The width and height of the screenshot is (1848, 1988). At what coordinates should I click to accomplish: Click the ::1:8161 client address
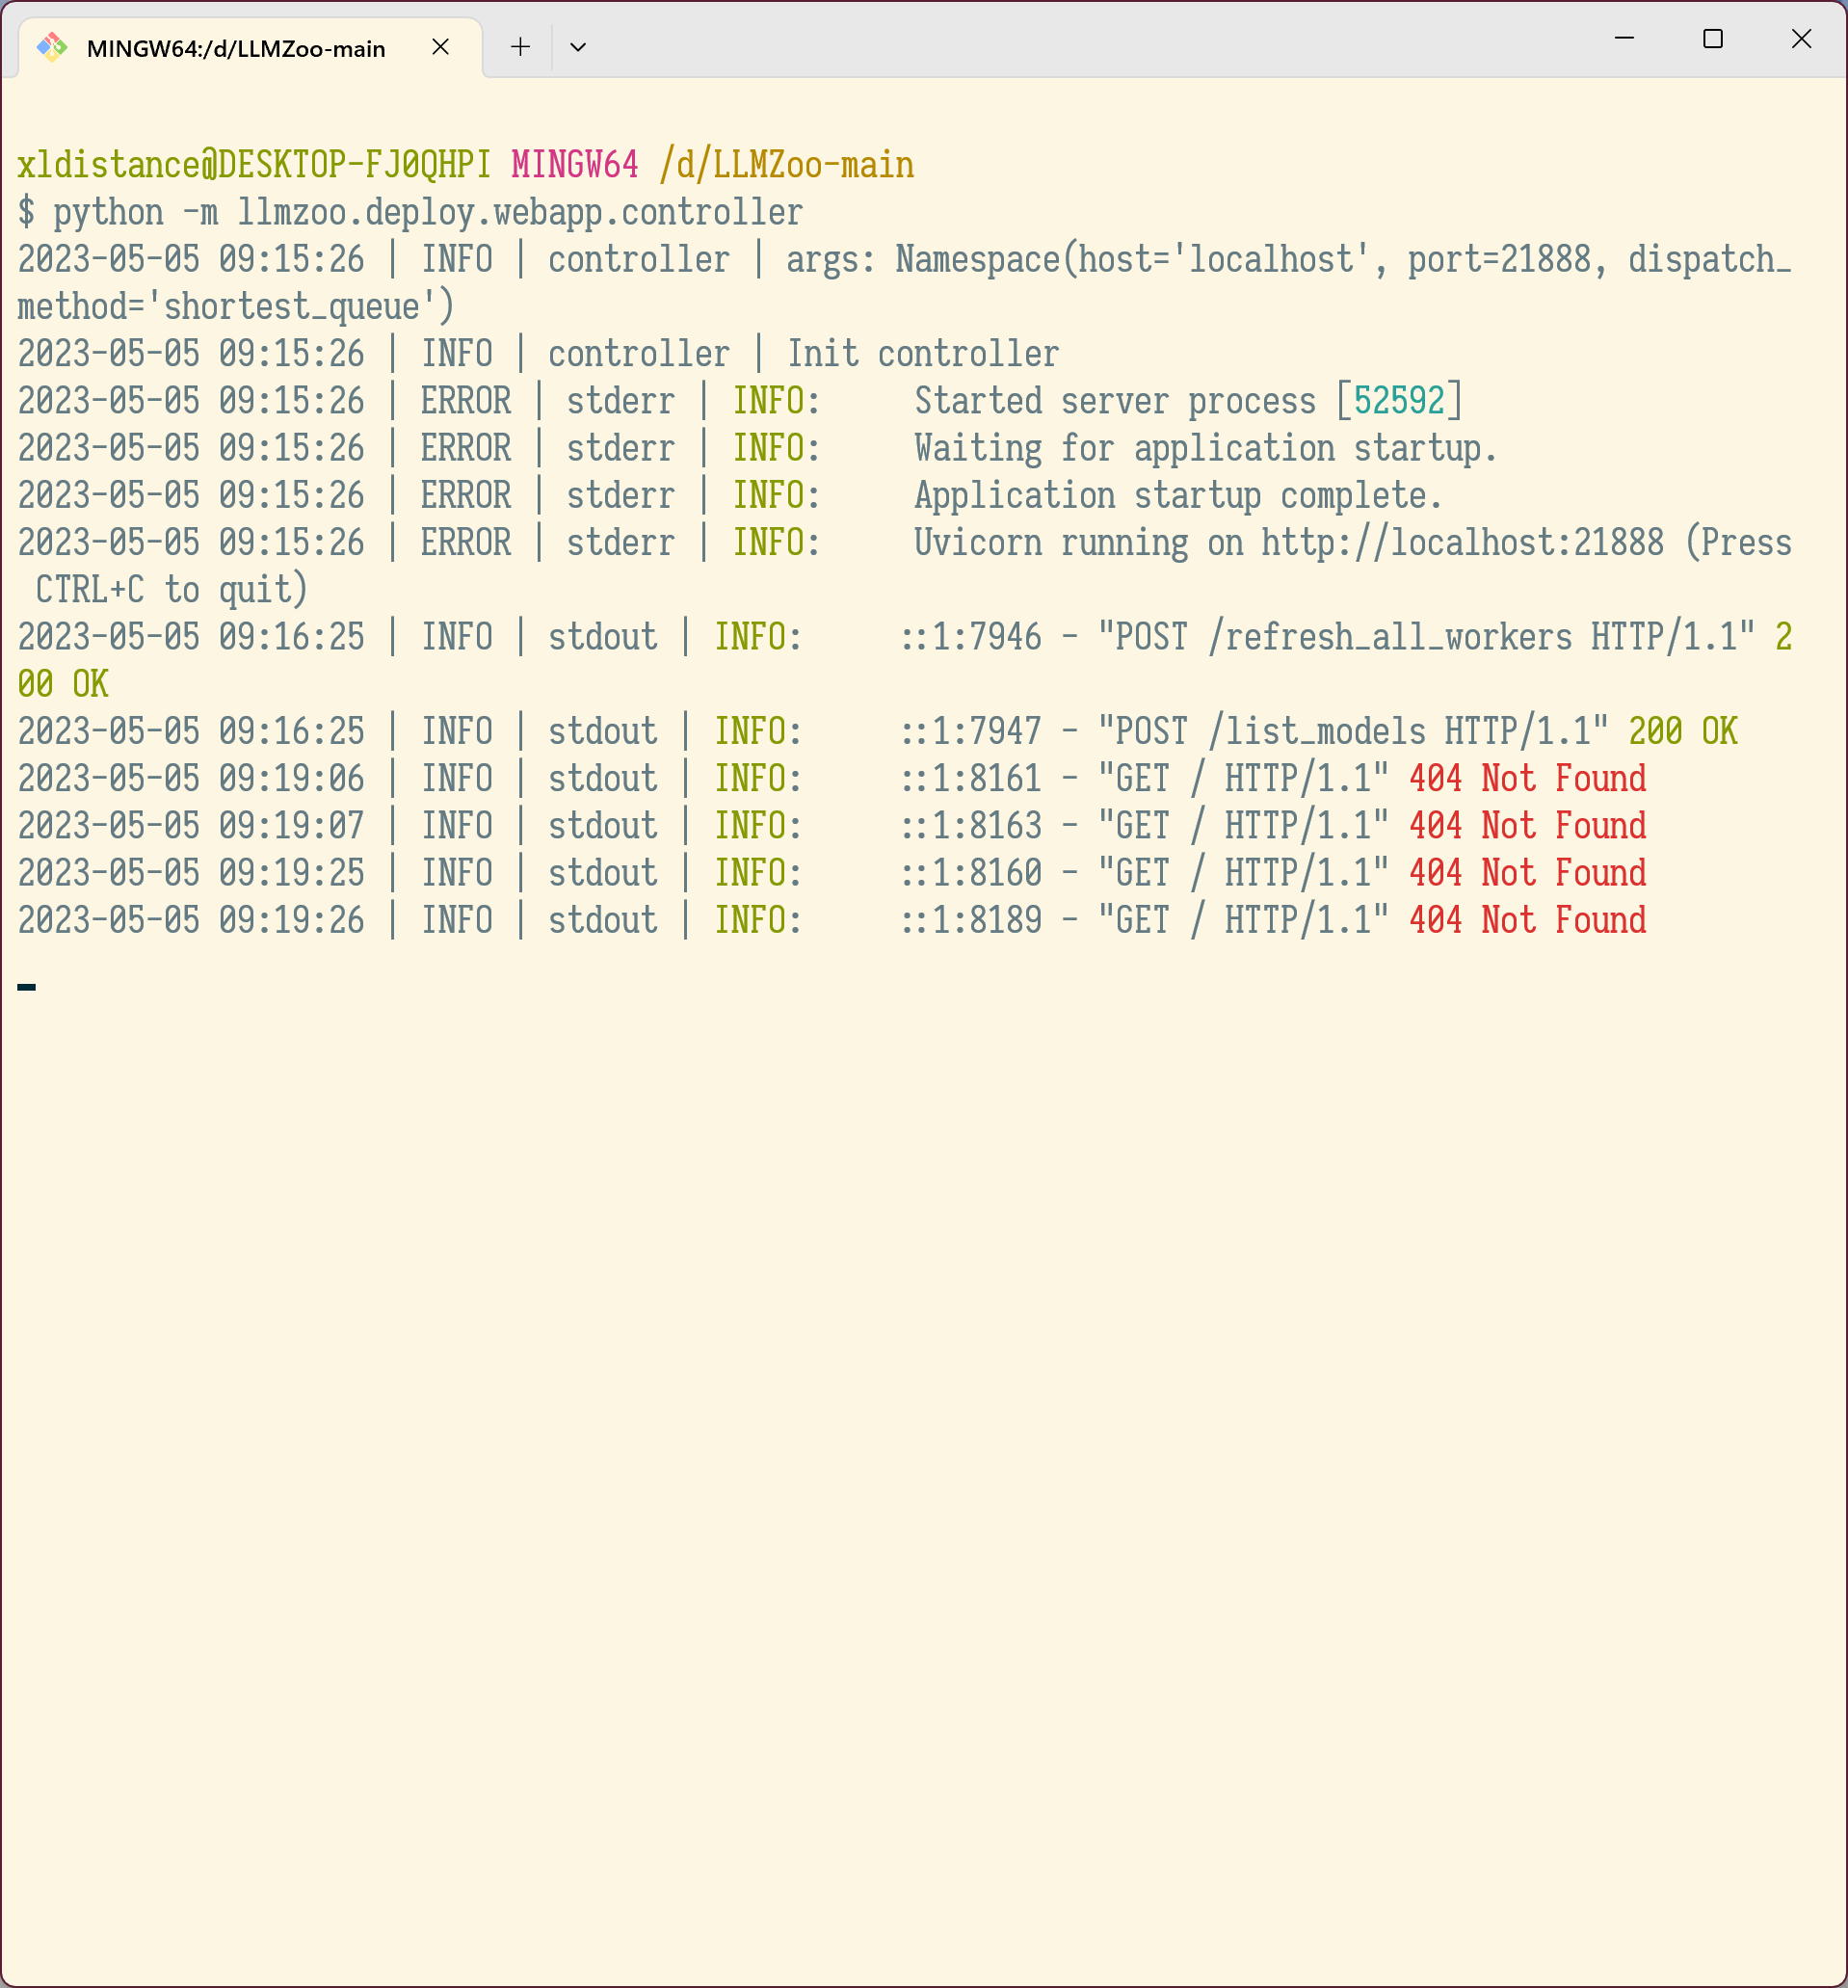[x=971, y=778]
